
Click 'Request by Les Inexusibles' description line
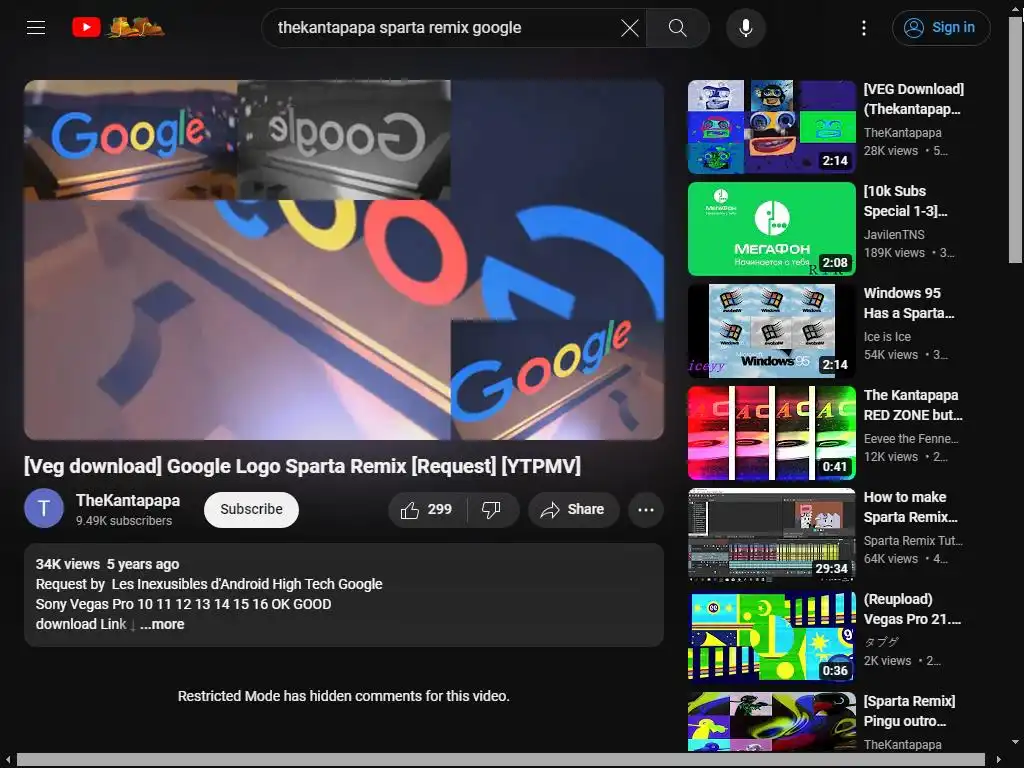tap(209, 584)
